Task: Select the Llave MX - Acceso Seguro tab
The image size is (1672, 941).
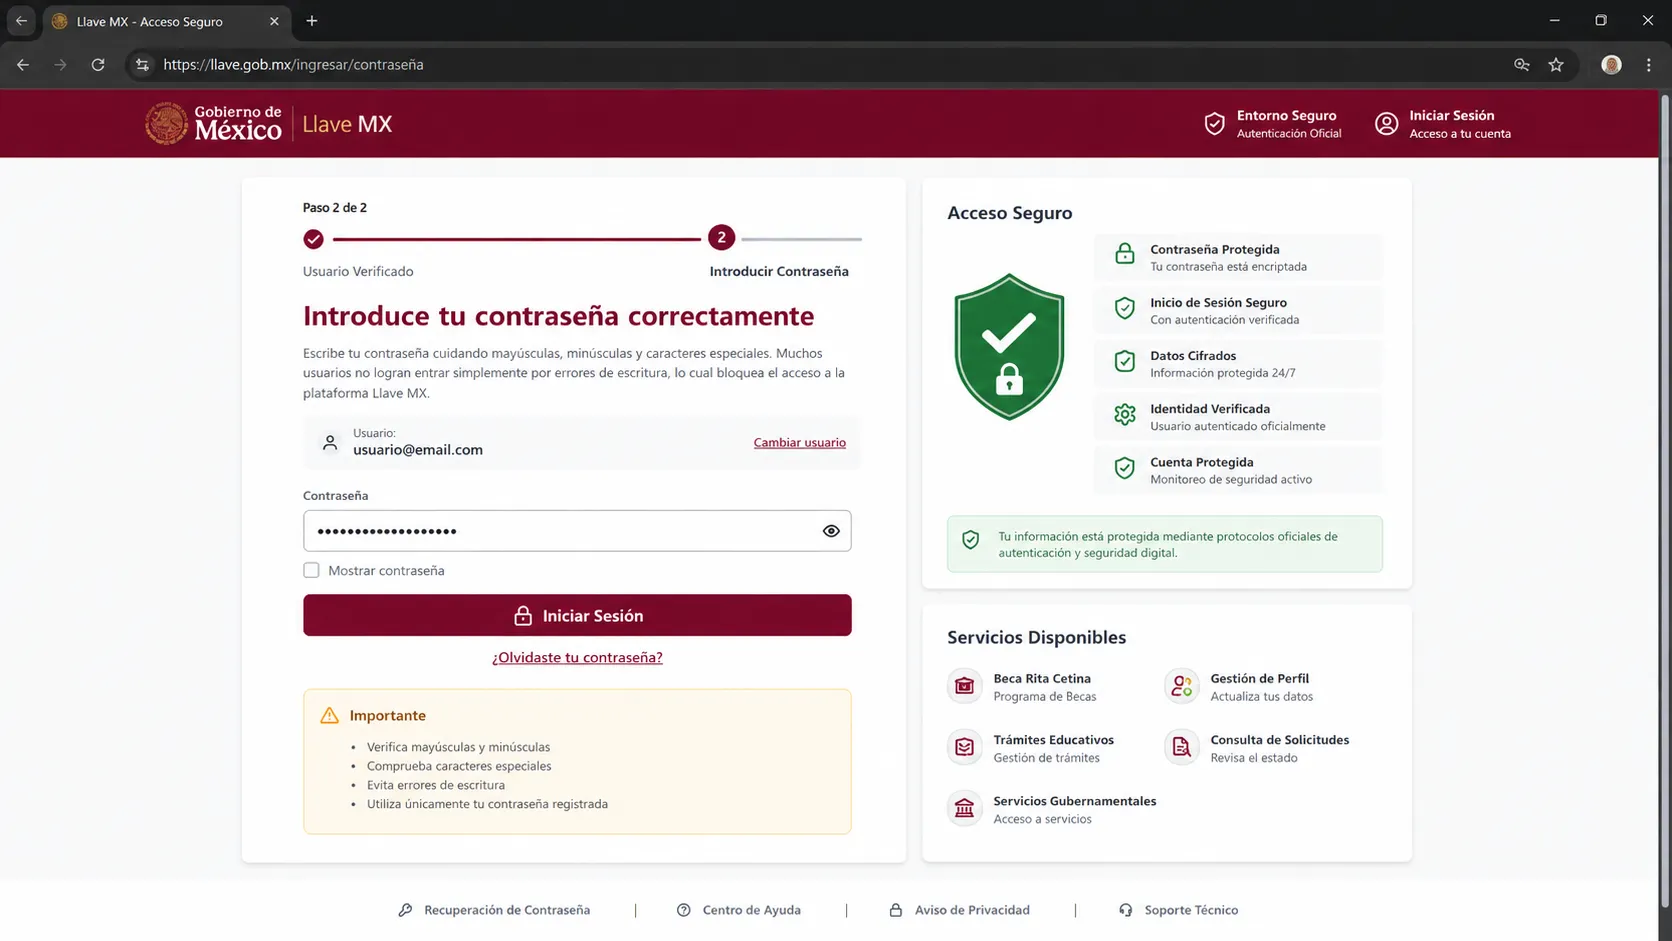Action: click(x=167, y=21)
